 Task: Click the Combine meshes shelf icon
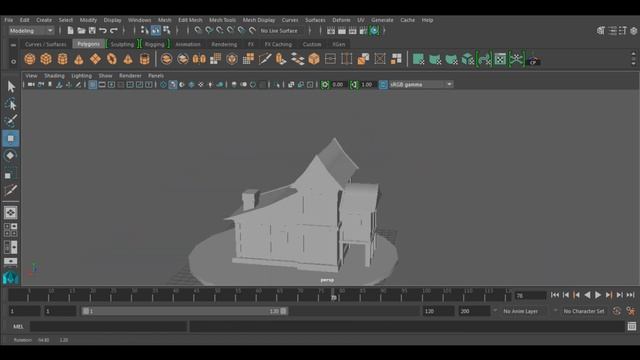[x=166, y=59]
